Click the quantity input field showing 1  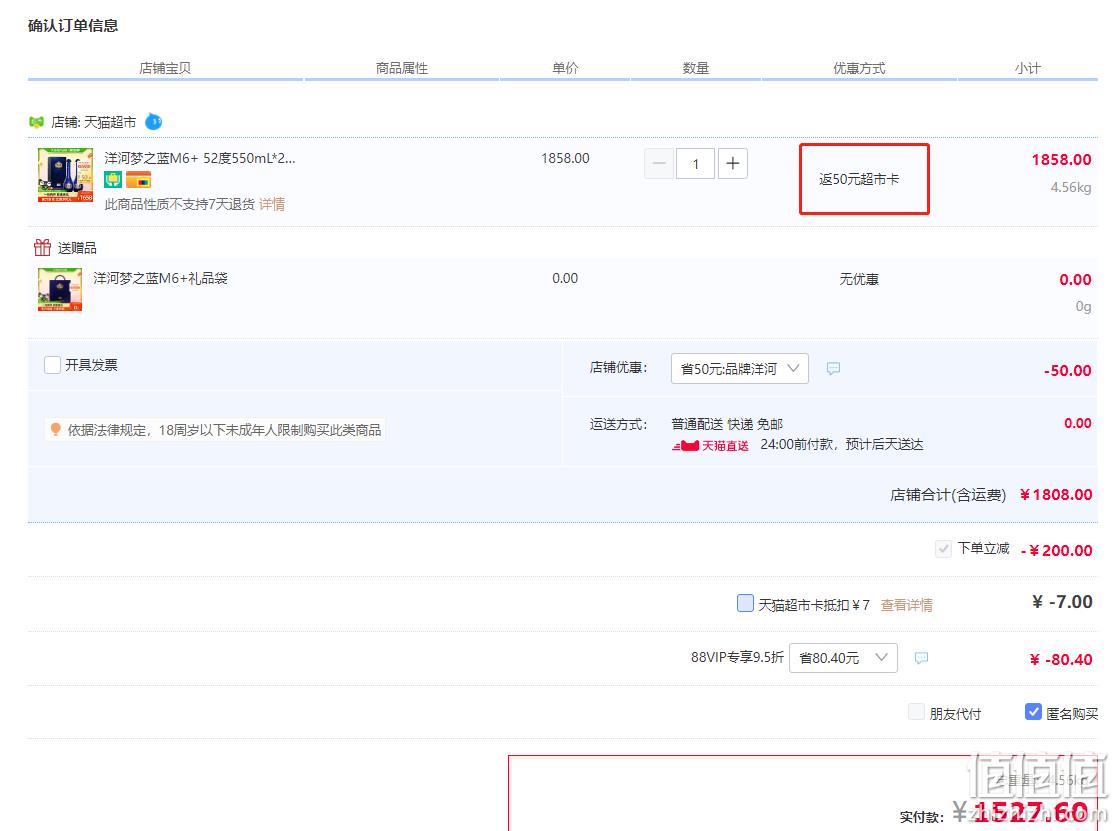pos(695,164)
